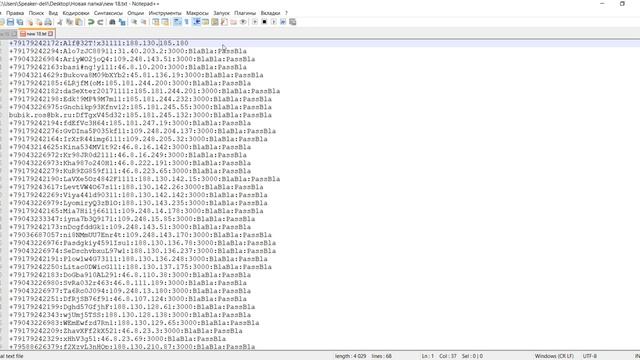Click the Close document toolbar icon
The image size is (640, 360).
(30, 22)
